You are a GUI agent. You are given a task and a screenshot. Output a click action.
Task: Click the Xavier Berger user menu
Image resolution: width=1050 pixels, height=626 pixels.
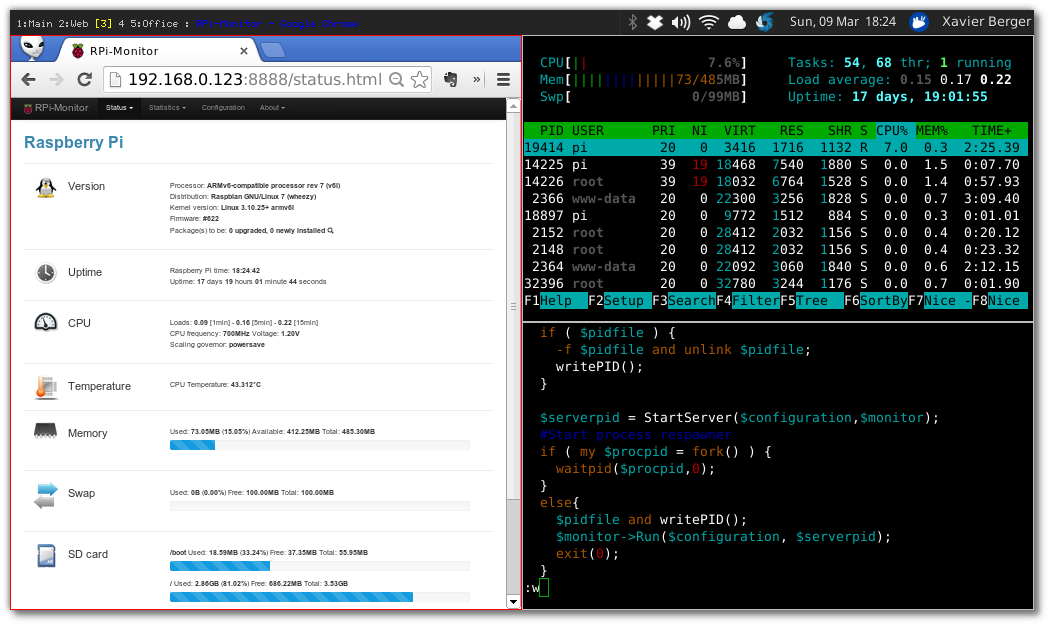[986, 21]
